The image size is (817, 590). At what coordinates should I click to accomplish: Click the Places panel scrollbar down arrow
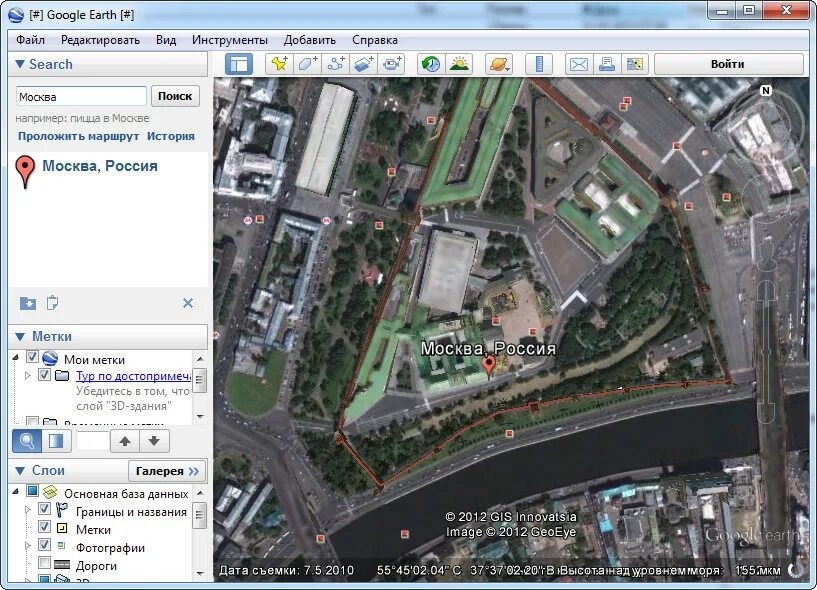coord(200,417)
